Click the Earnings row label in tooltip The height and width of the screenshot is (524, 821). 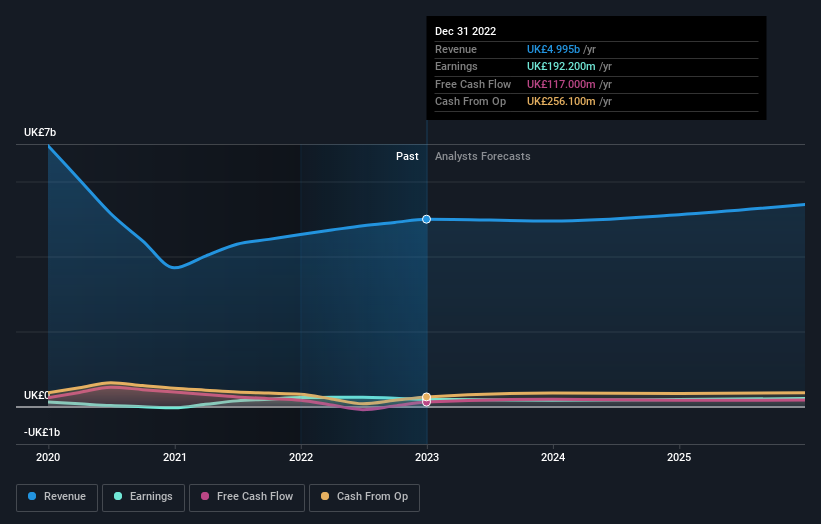coord(456,66)
